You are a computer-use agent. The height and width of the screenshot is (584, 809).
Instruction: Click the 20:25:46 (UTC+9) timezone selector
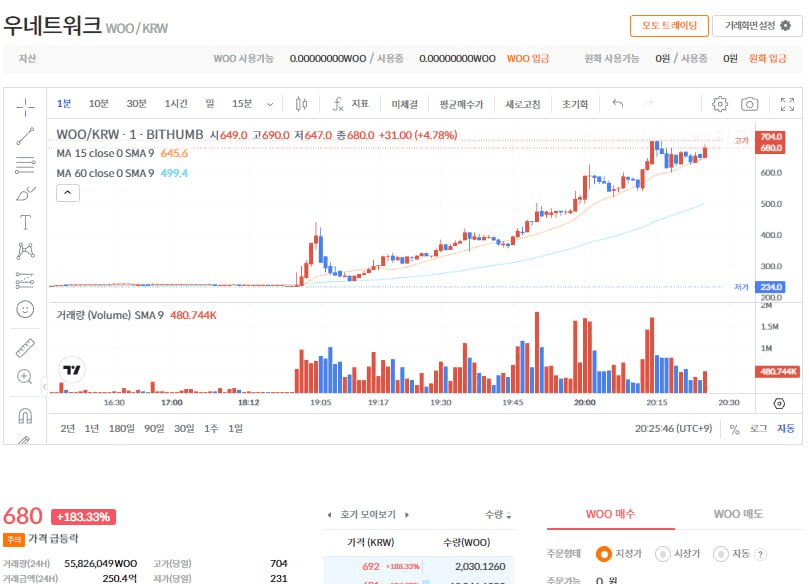pos(673,429)
